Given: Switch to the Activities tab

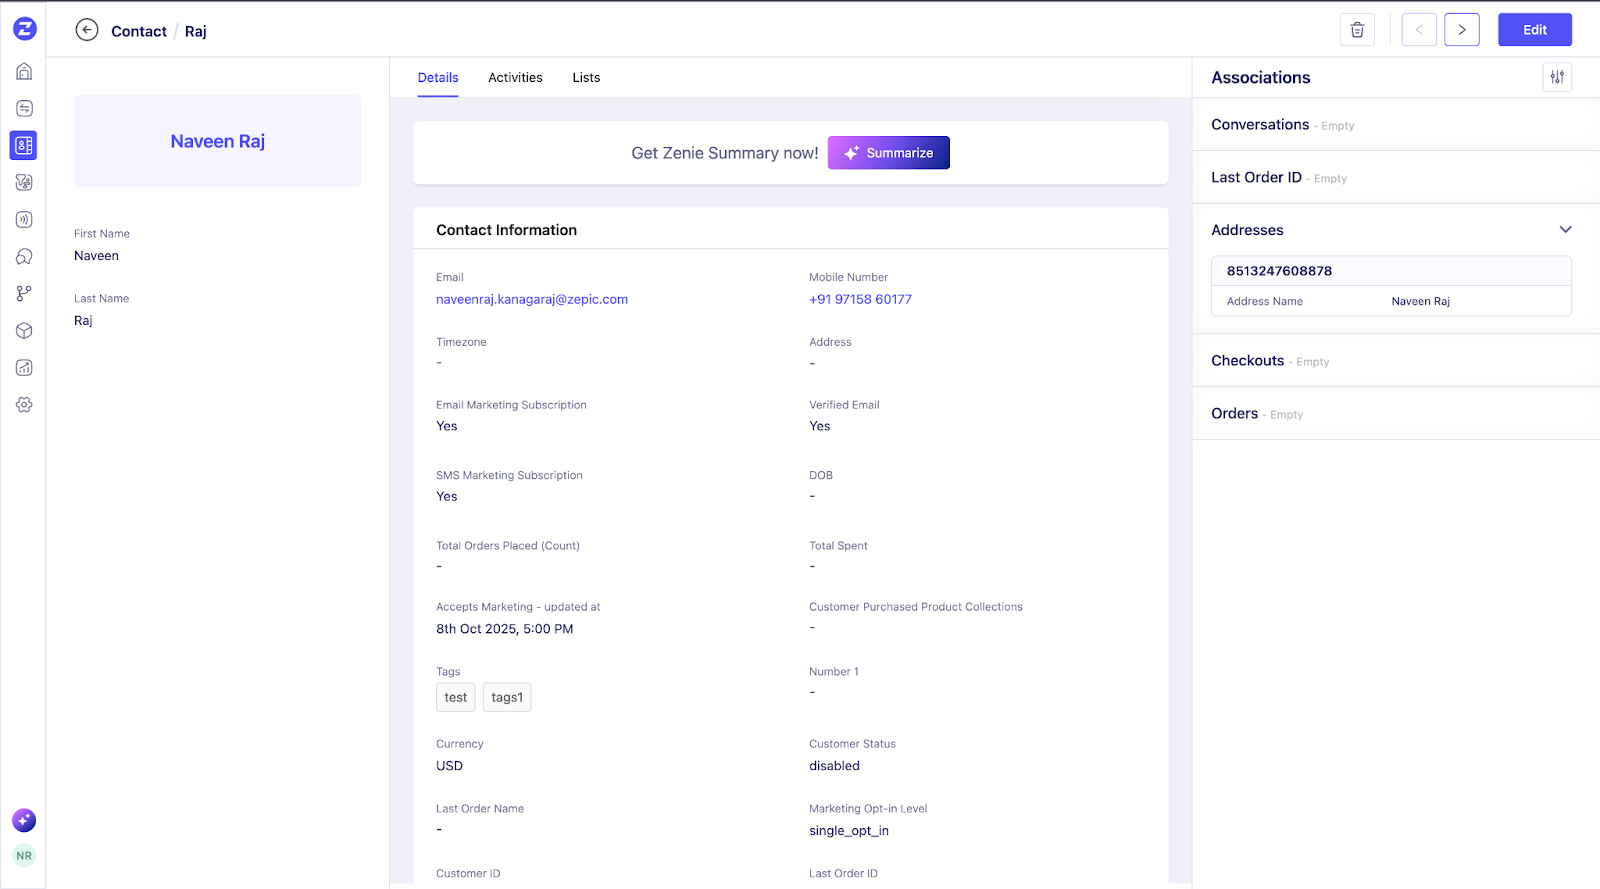Looking at the screenshot, I should pyautogui.click(x=515, y=78).
